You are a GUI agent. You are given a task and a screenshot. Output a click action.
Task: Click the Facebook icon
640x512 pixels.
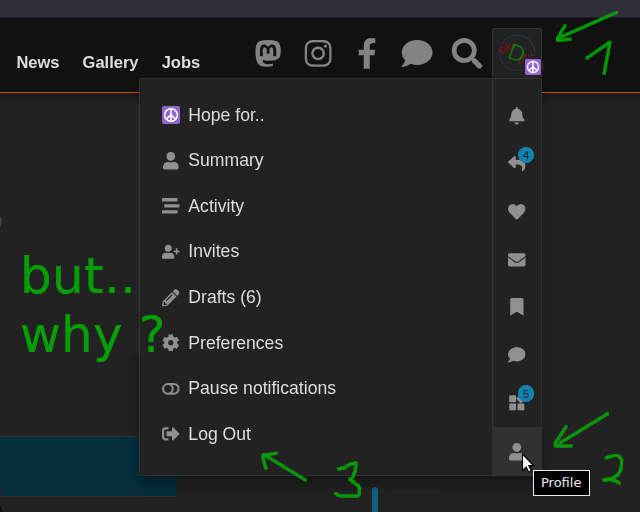click(x=367, y=53)
